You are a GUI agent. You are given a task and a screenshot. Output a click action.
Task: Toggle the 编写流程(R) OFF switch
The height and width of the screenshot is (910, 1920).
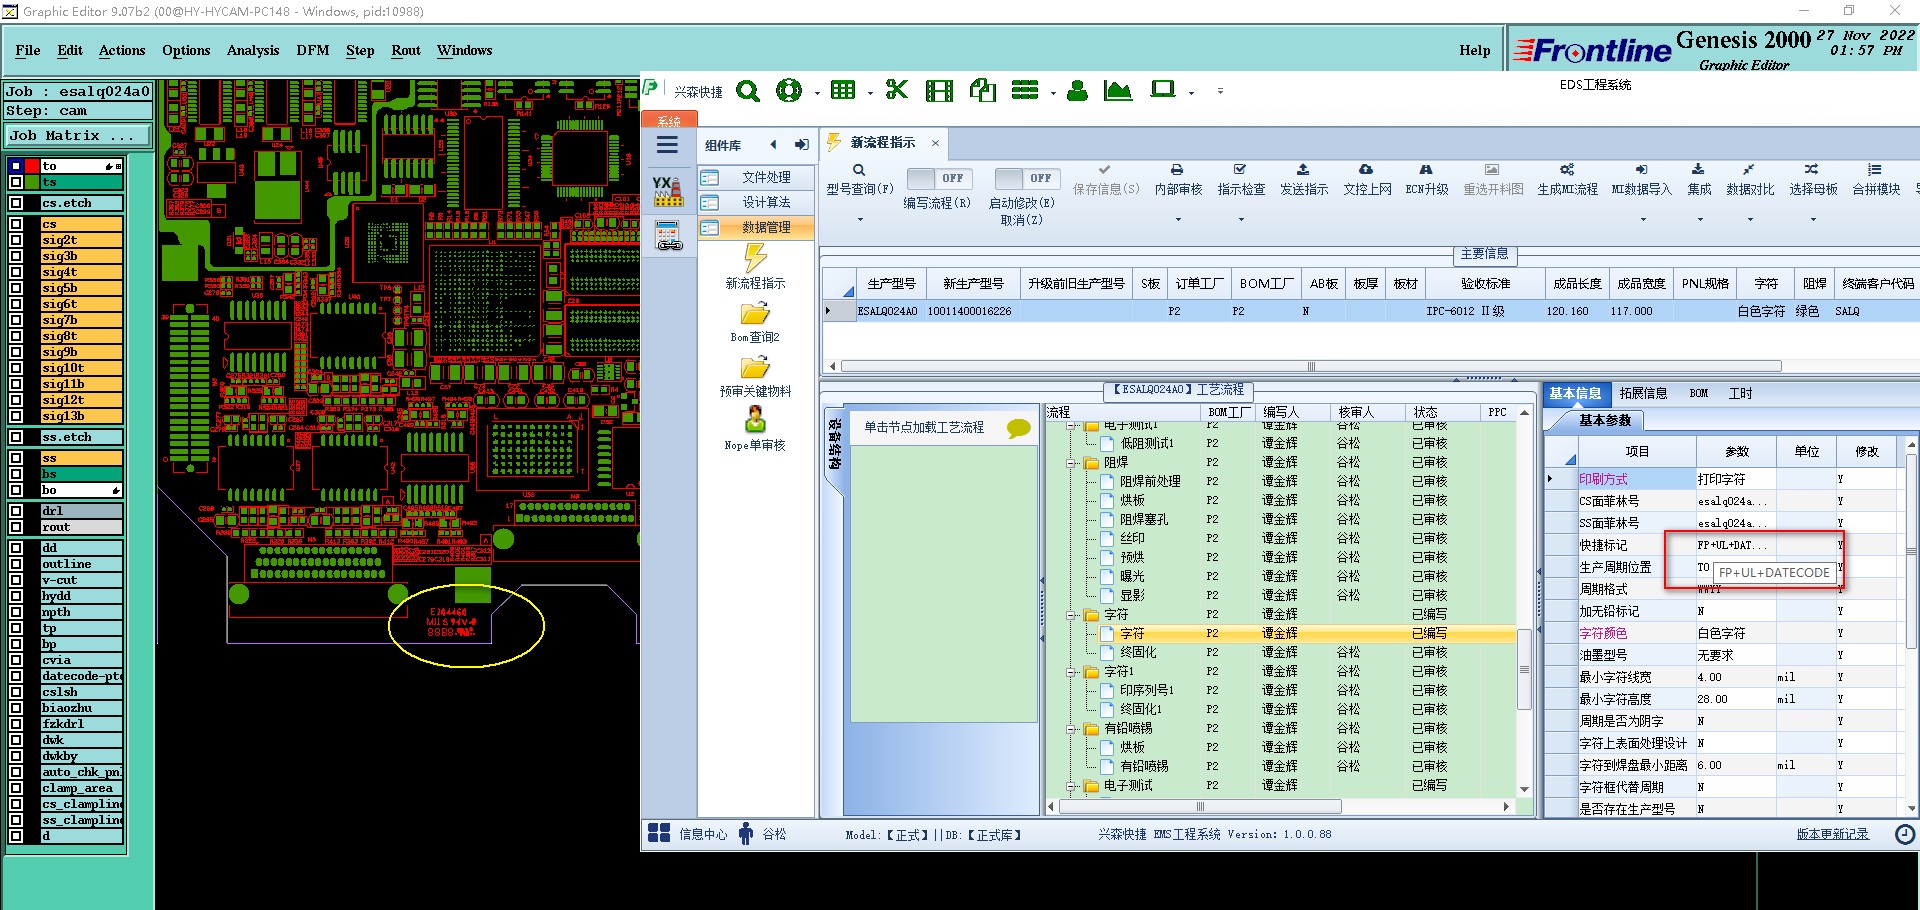(x=938, y=178)
